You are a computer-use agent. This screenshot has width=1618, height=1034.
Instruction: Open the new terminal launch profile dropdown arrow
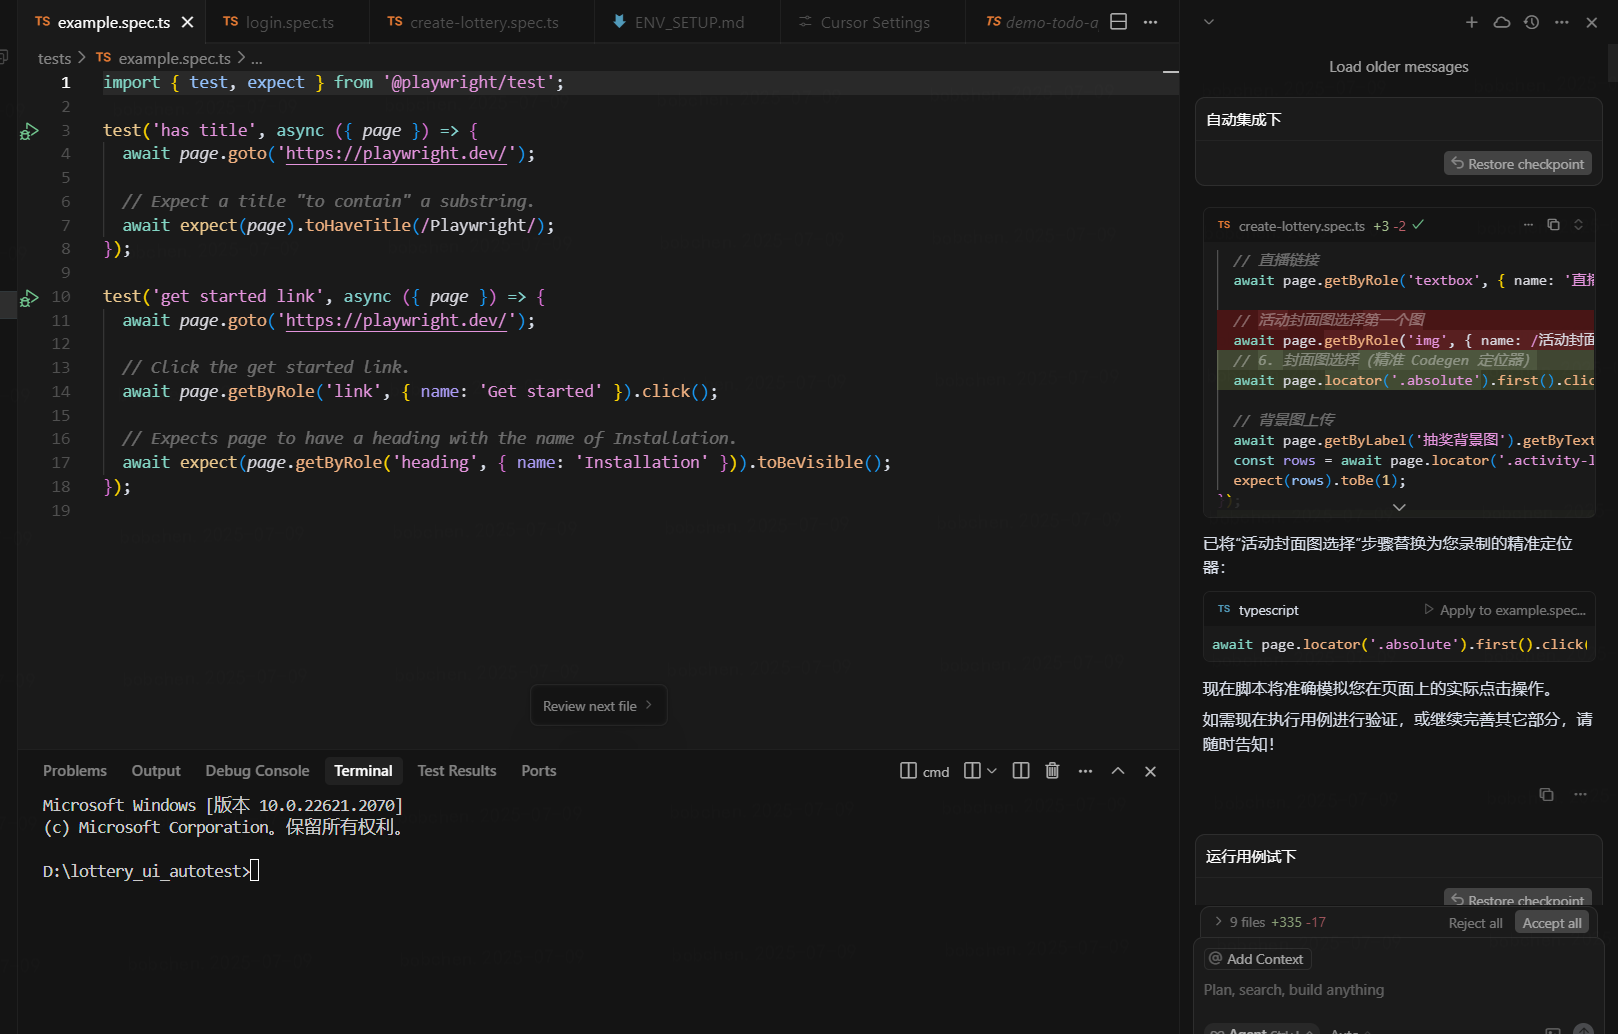pos(992,771)
